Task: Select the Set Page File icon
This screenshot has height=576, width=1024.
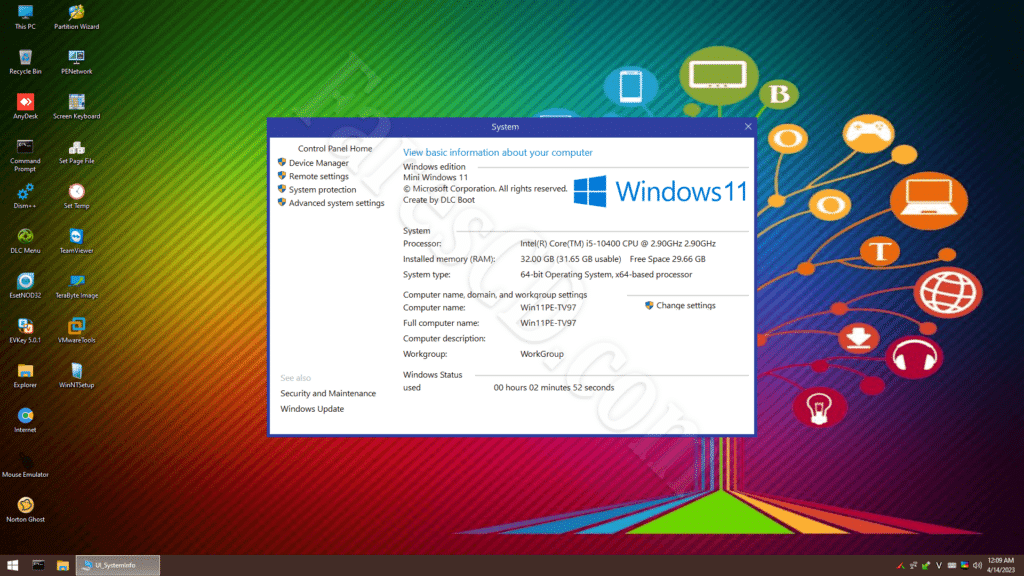Action: click(x=76, y=151)
